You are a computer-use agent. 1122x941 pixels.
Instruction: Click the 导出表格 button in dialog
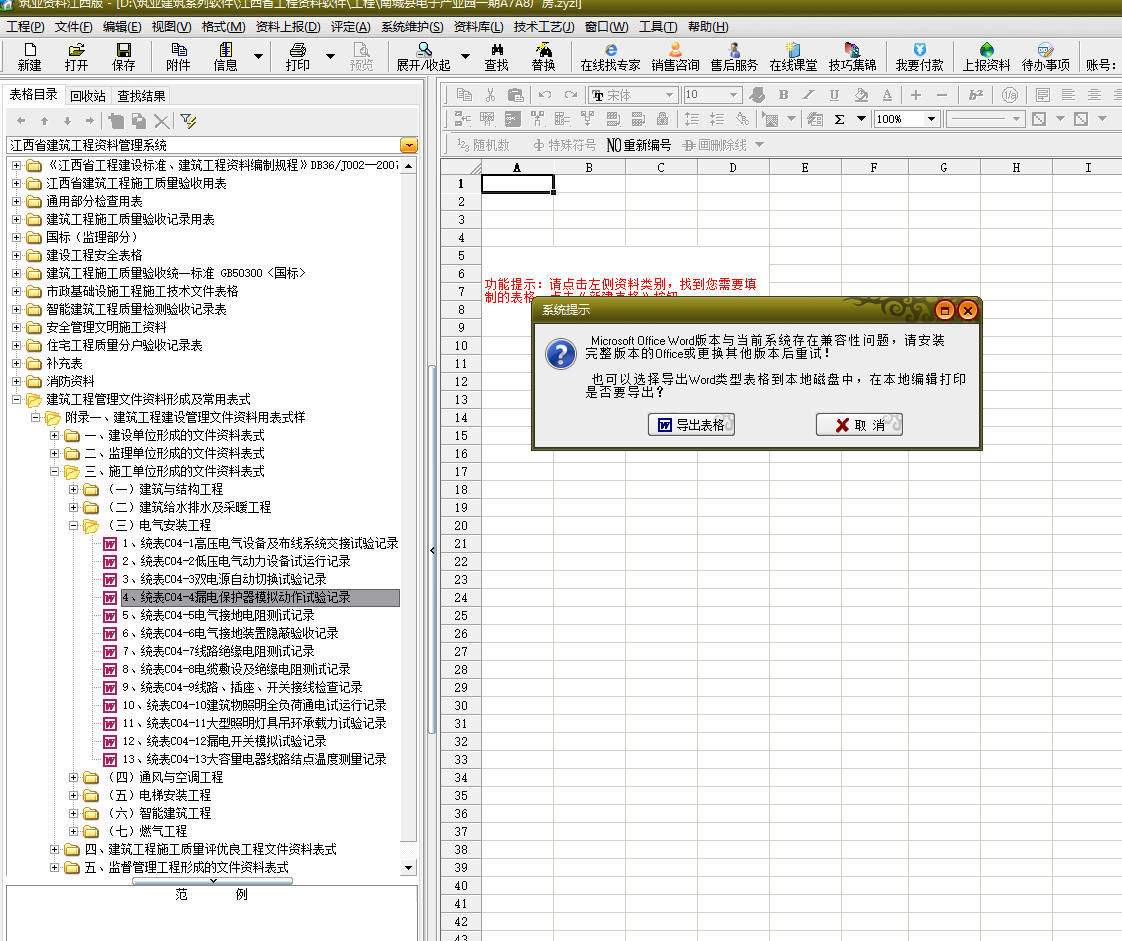[691, 425]
